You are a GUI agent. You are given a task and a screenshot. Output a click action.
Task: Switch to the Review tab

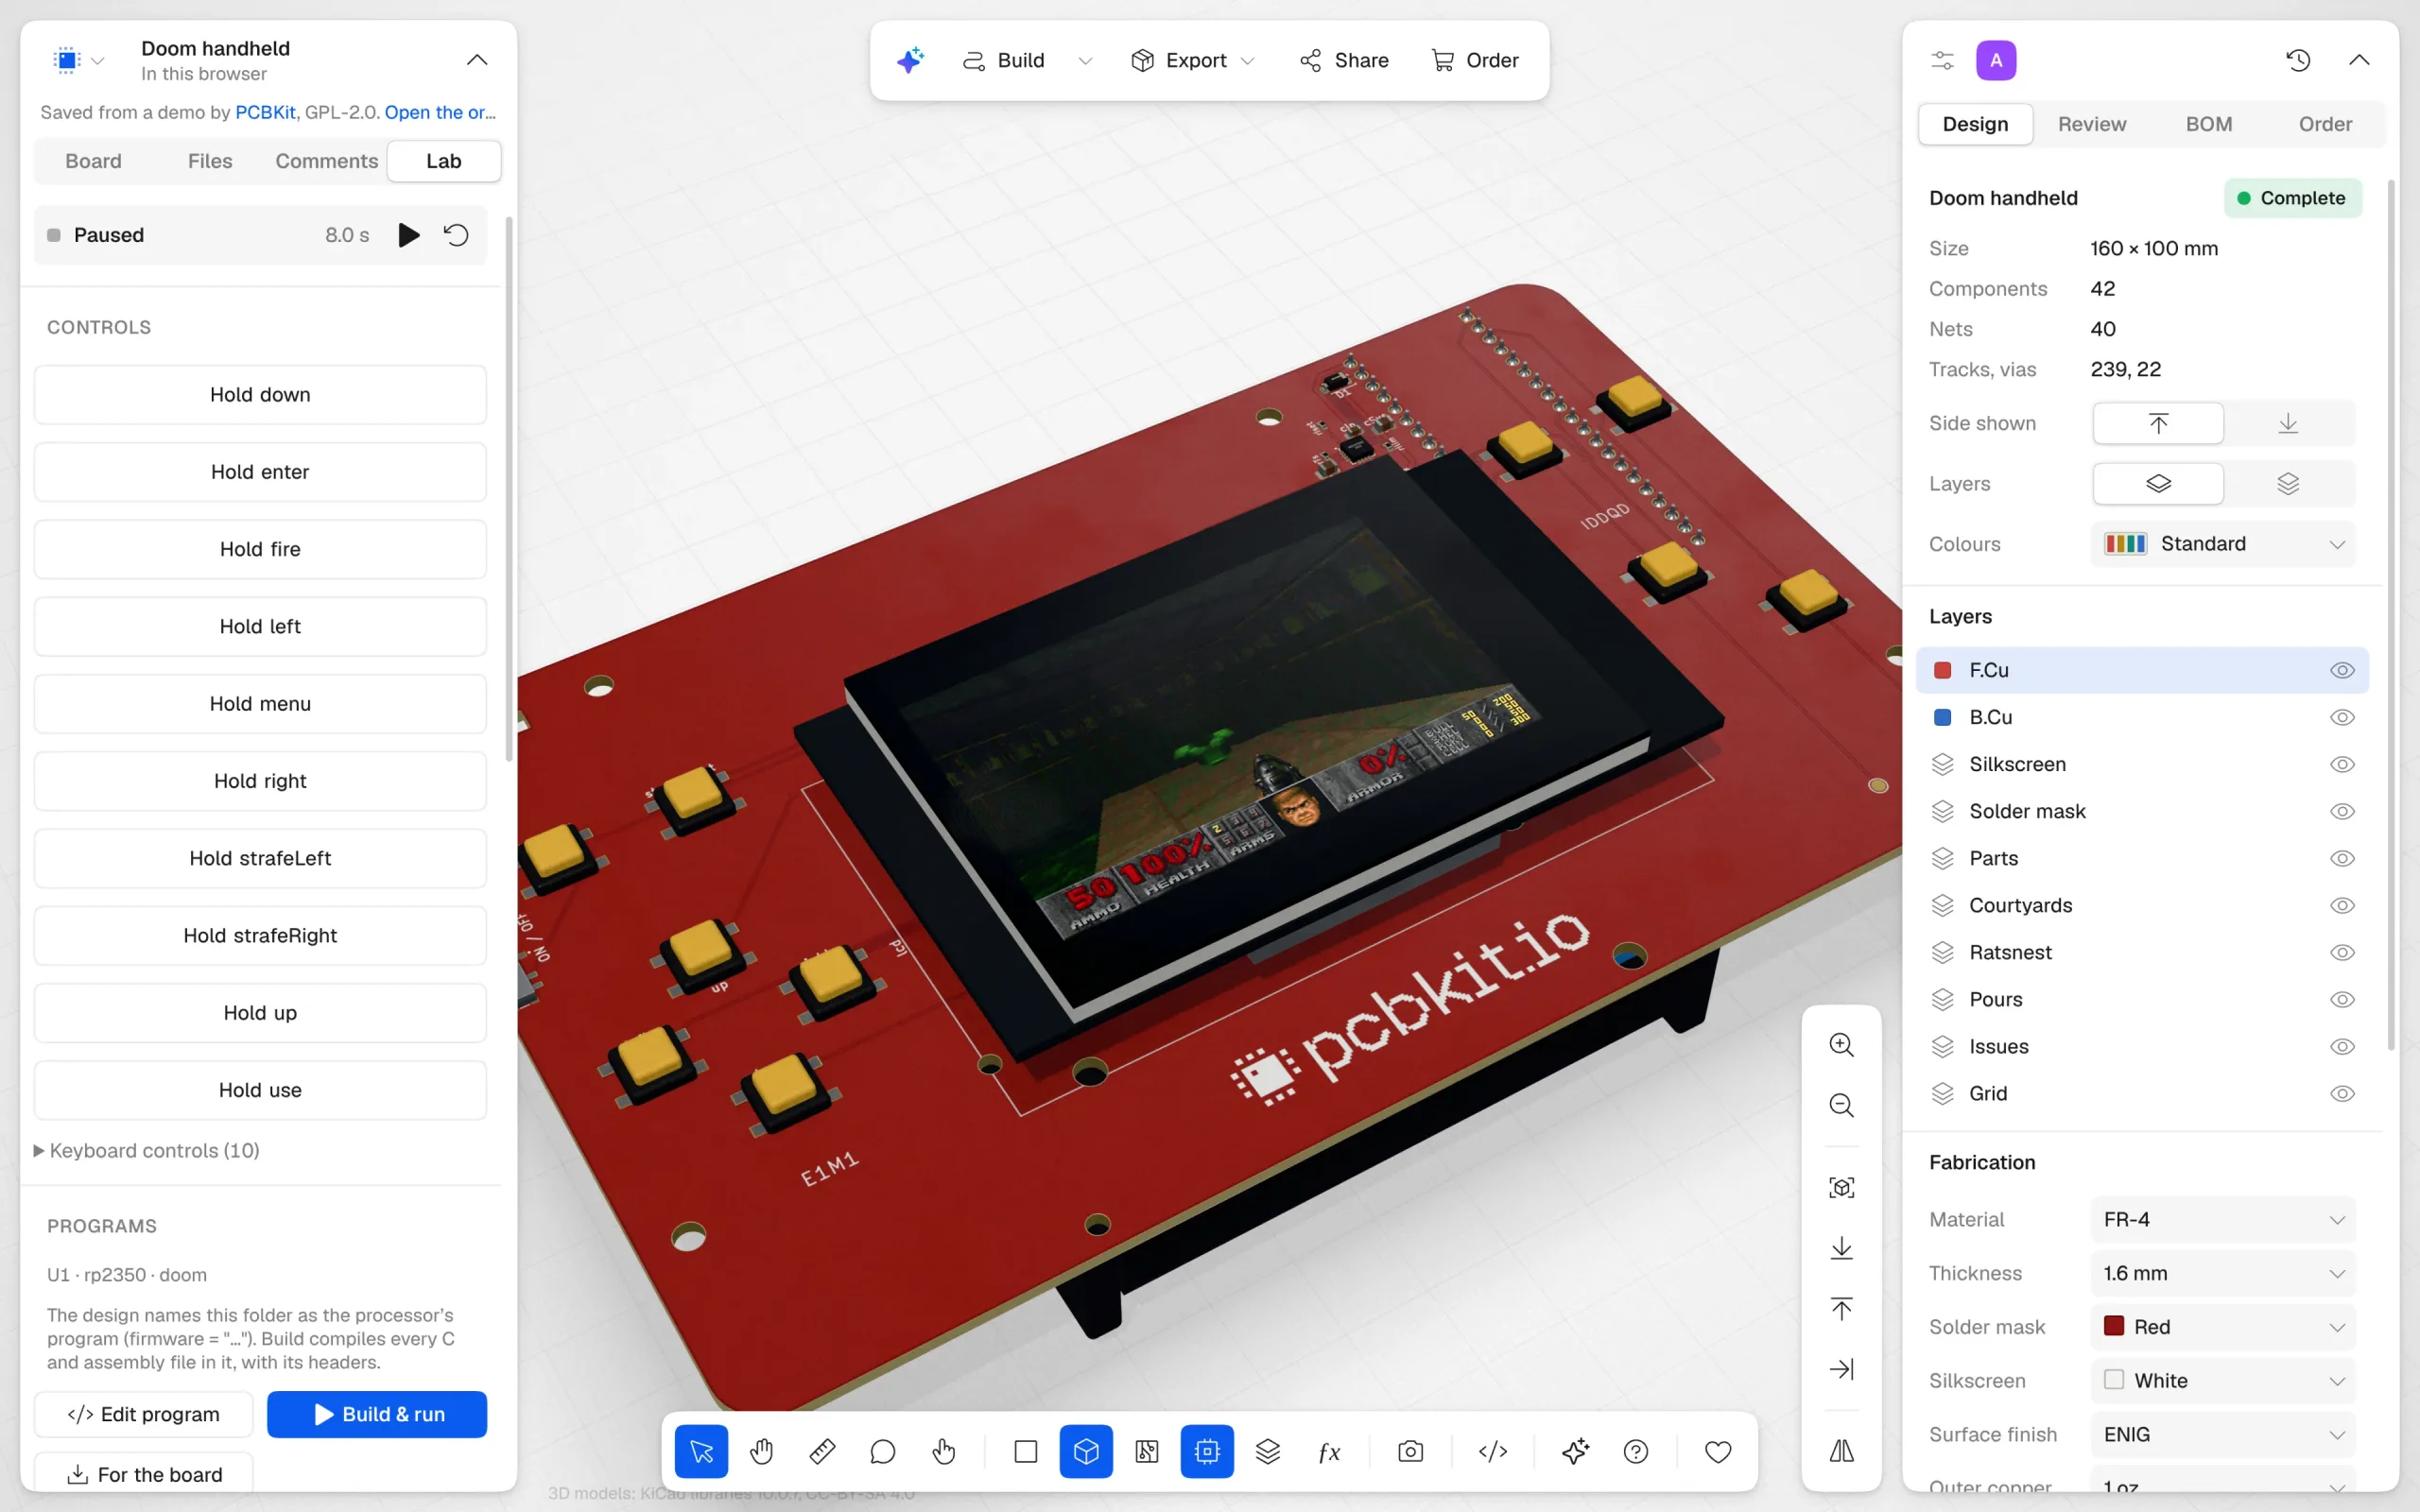(2092, 124)
